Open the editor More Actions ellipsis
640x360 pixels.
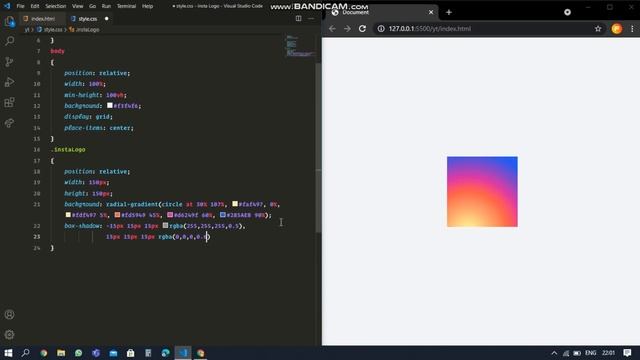click(x=311, y=18)
